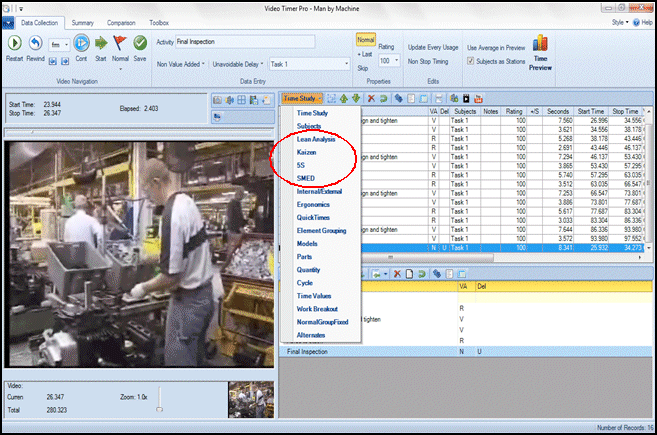Click the red Normal flag icon

coord(120,43)
